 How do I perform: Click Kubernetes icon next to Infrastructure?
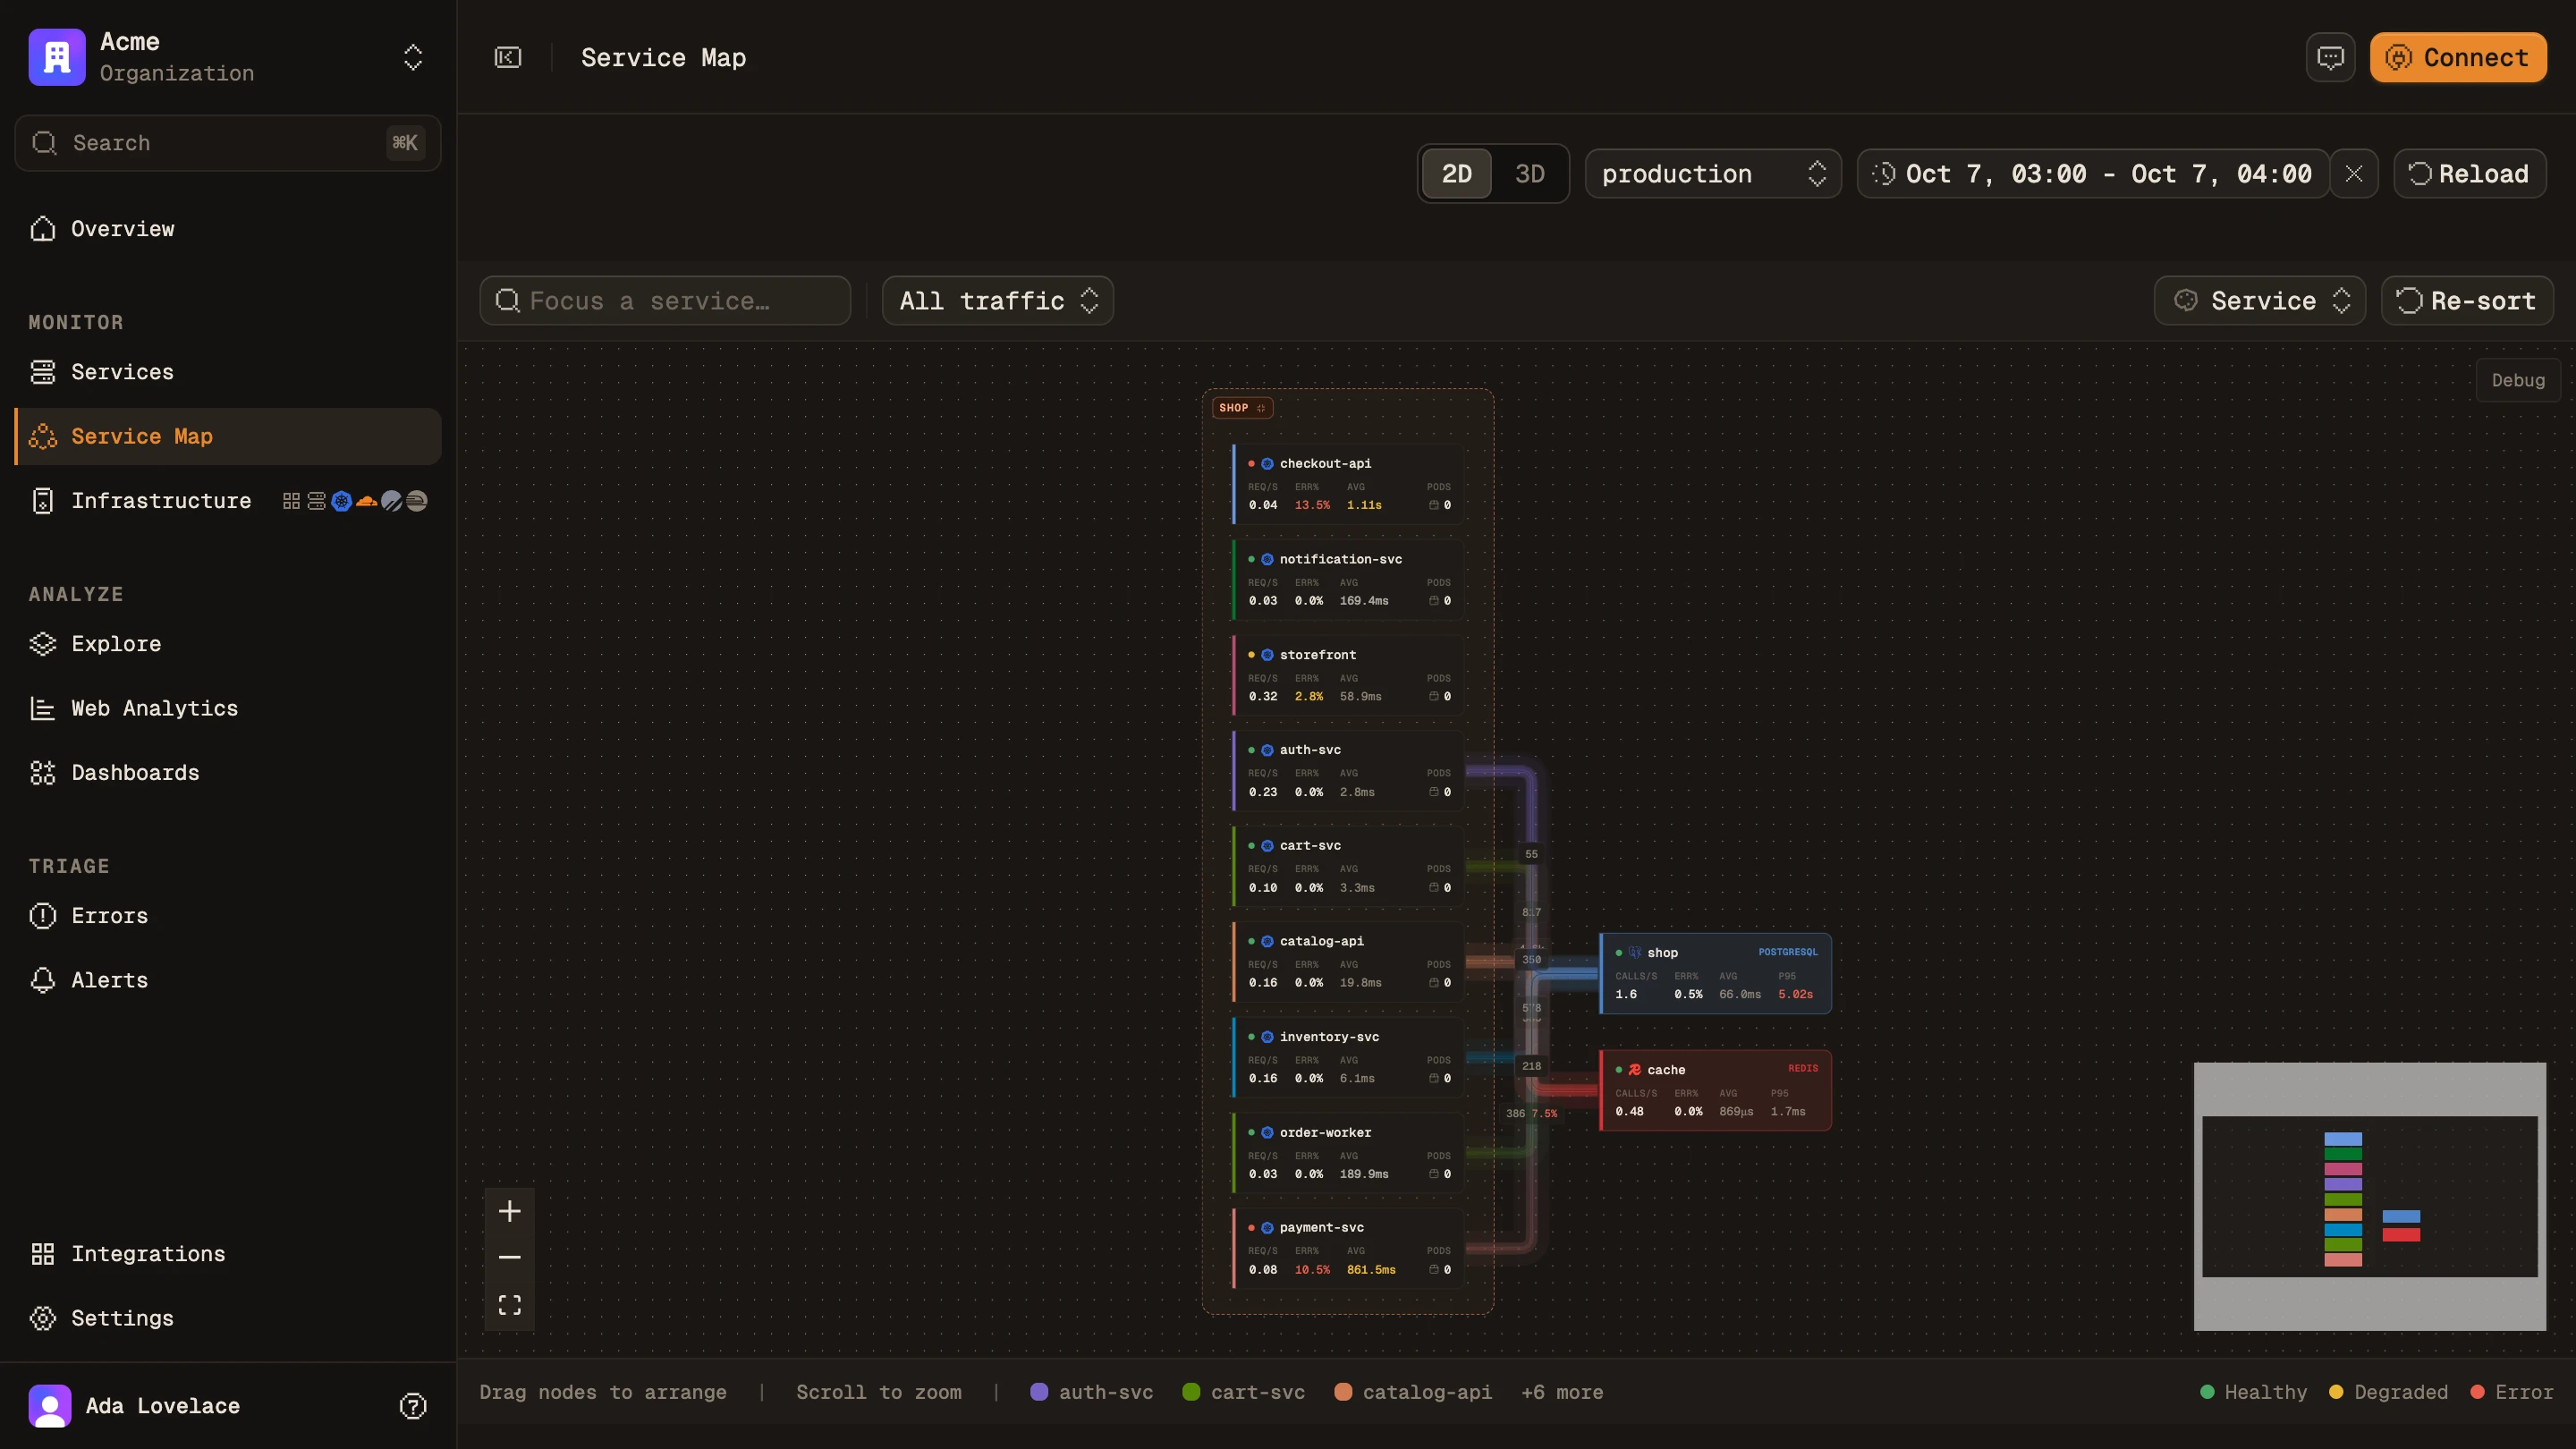point(341,501)
